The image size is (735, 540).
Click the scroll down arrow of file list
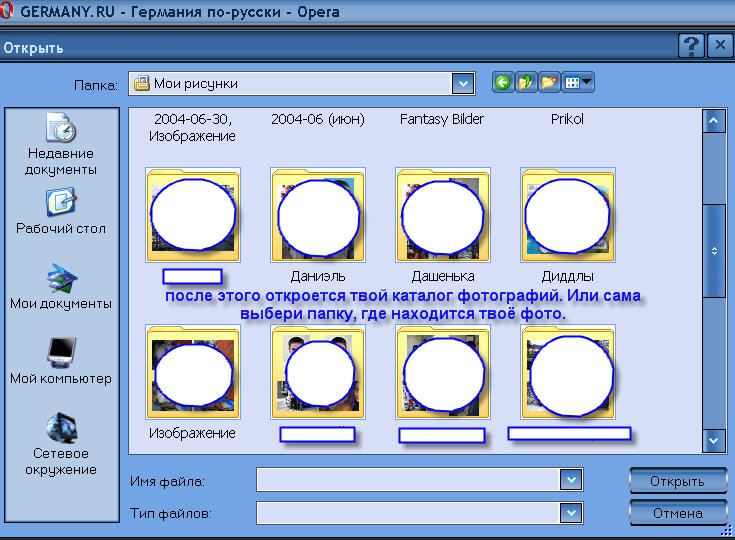click(714, 441)
